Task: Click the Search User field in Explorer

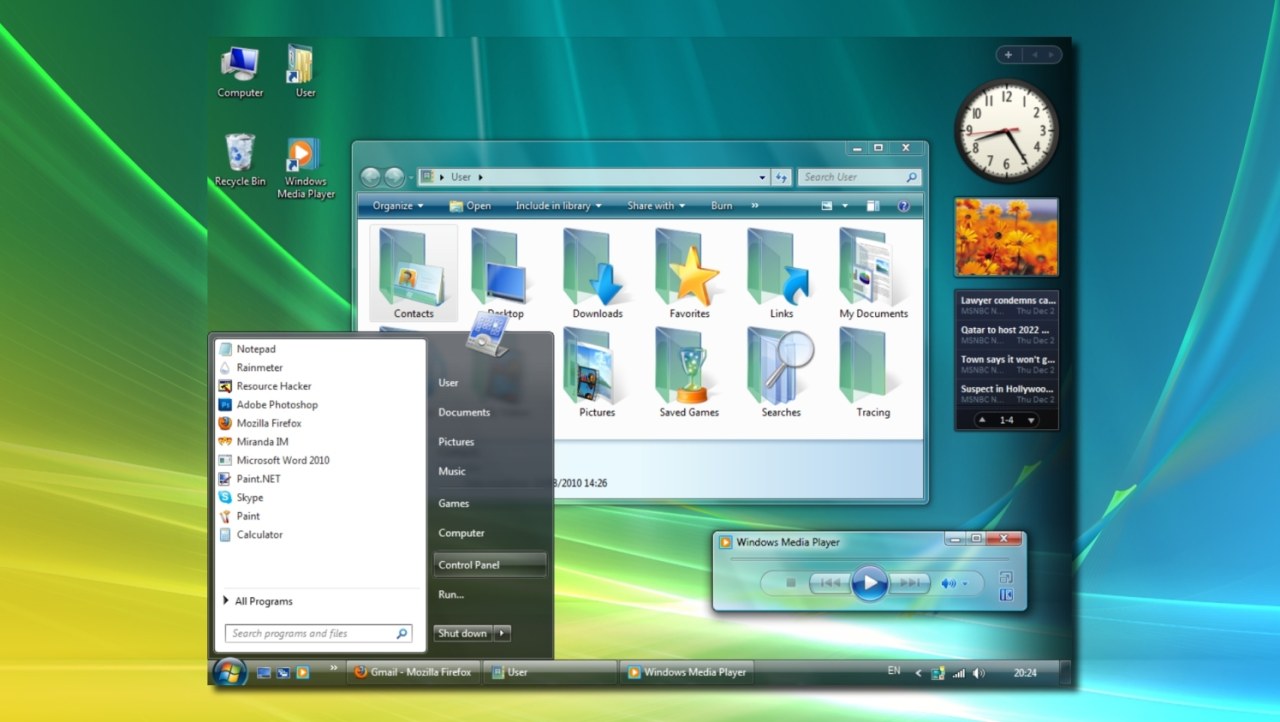Action: [859, 177]
